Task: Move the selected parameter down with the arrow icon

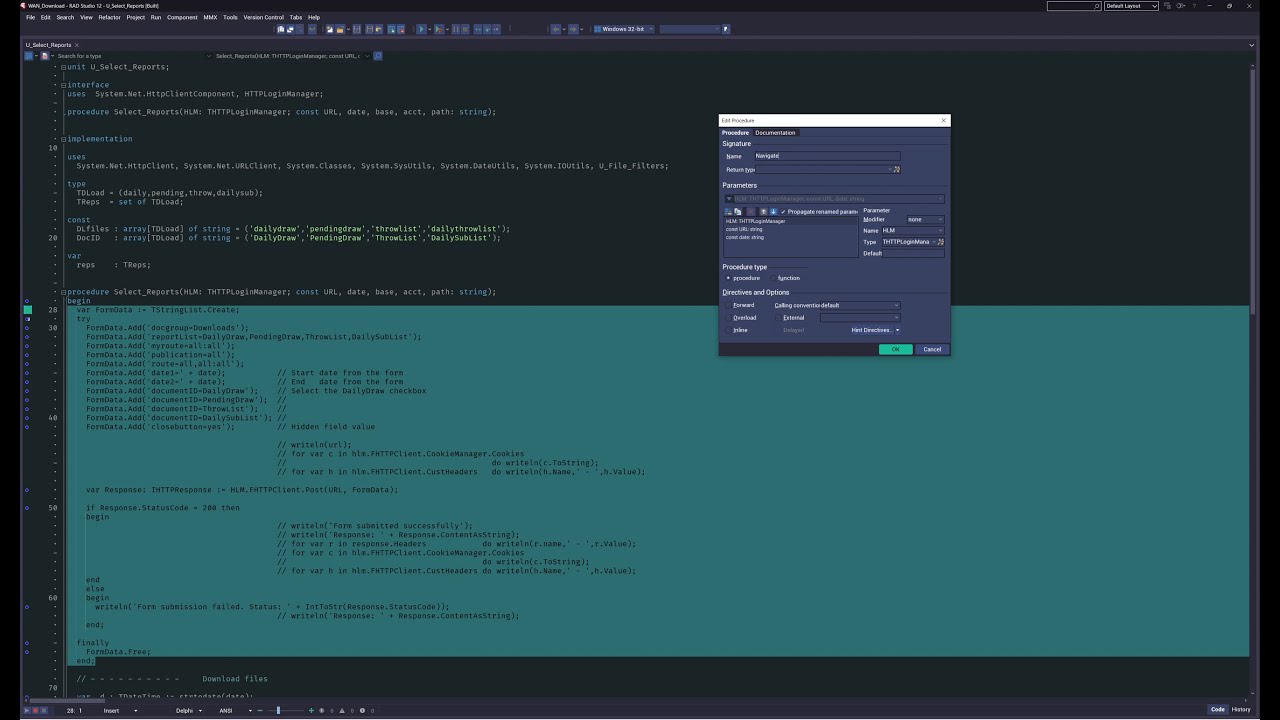Action: [773, 212]
